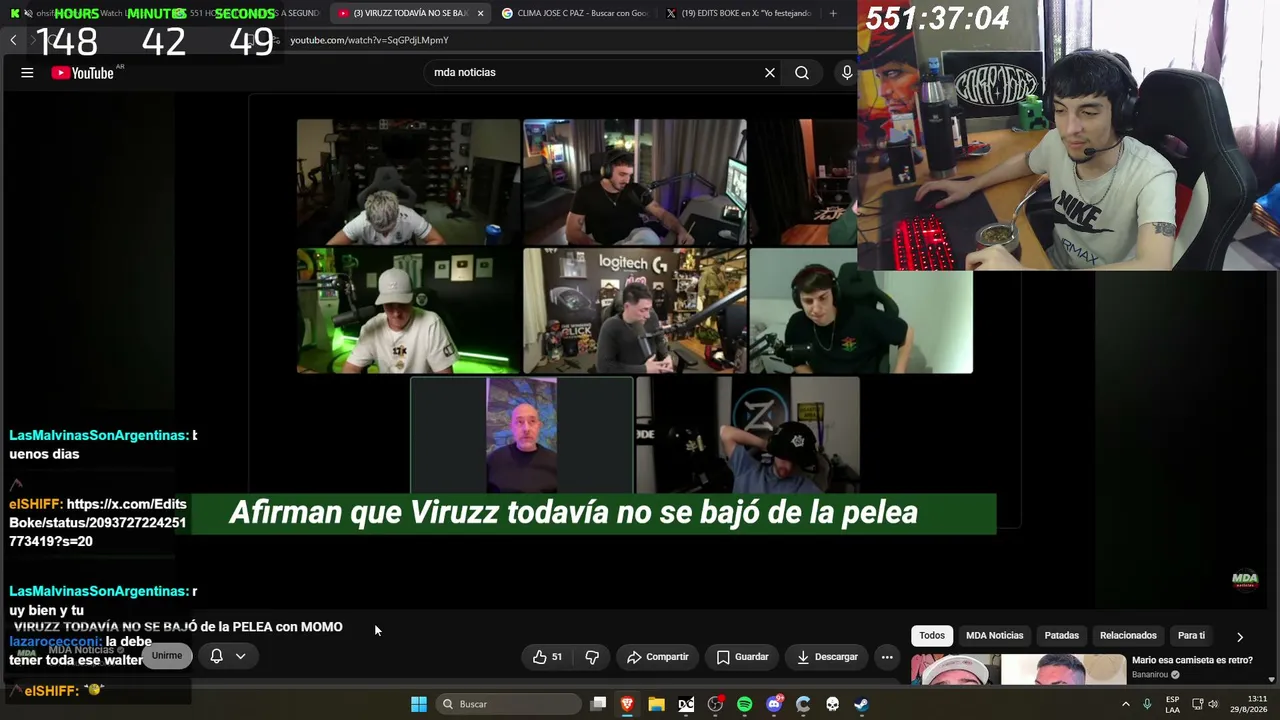The width and height of the screenshot is (1280, 720).
Task: Join the channel with Unirme
Action: [x=167, y=656]
